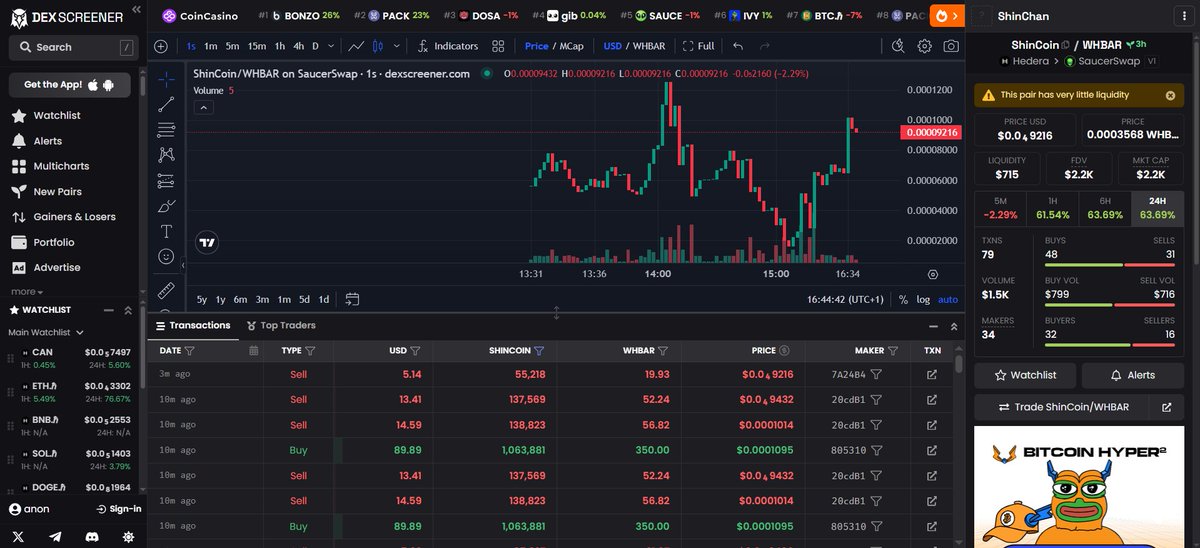This screenshot has height=548, width=1200.
Task: Add pair to Watchlist button
Action: coord(1025,375)
